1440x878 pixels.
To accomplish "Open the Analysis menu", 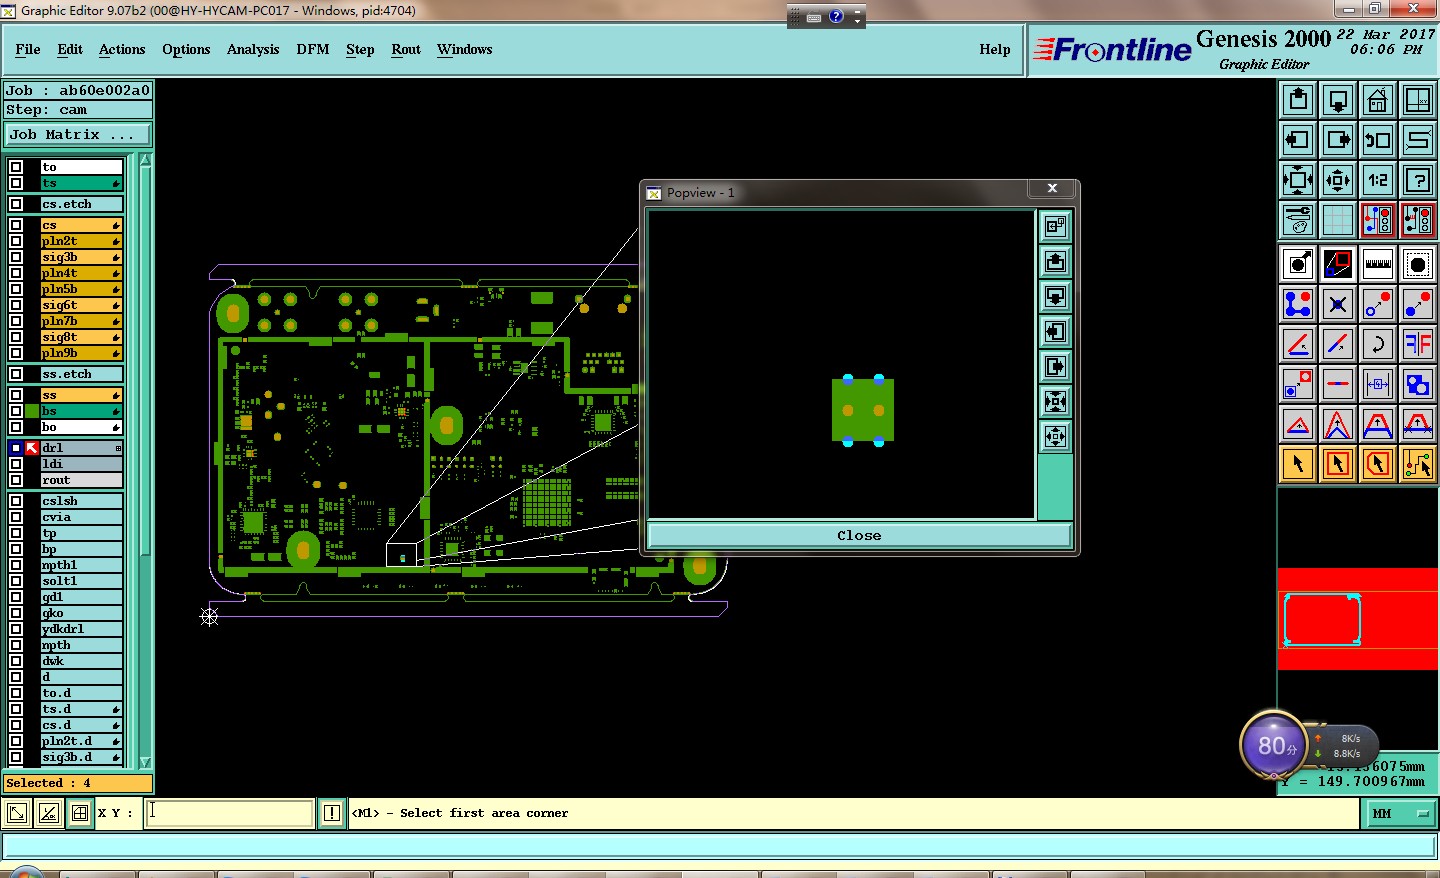I will [x=253, y=49].
